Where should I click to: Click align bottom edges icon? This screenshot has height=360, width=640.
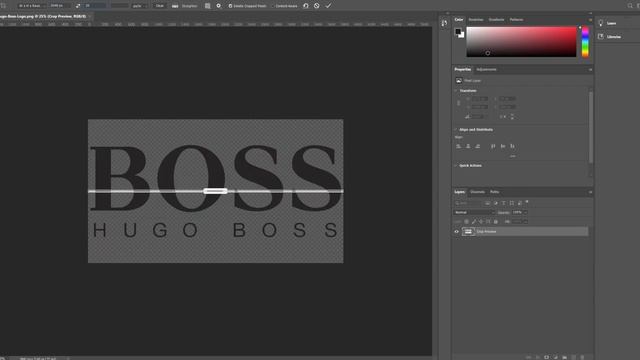[513, 146]
